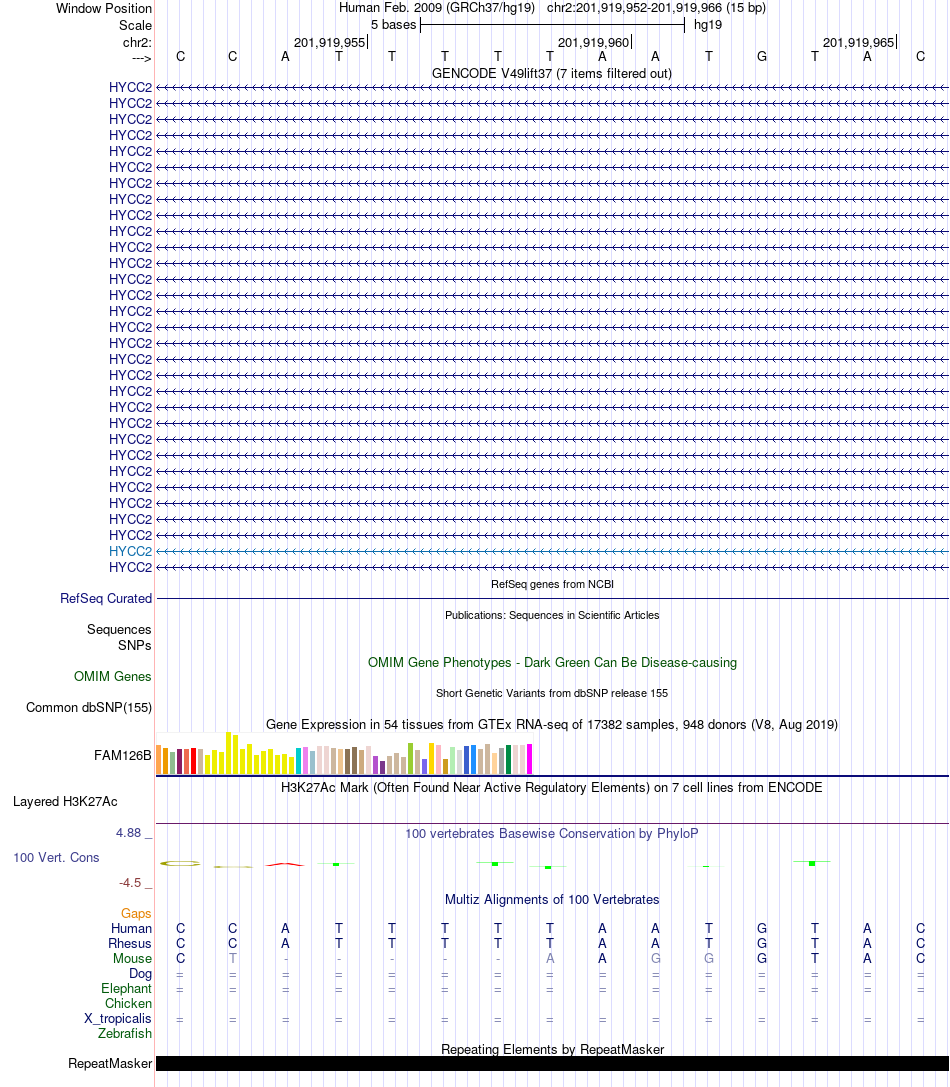
Task: Click the 'OMIM Genes' track label
Action: (x=112, y=677)
